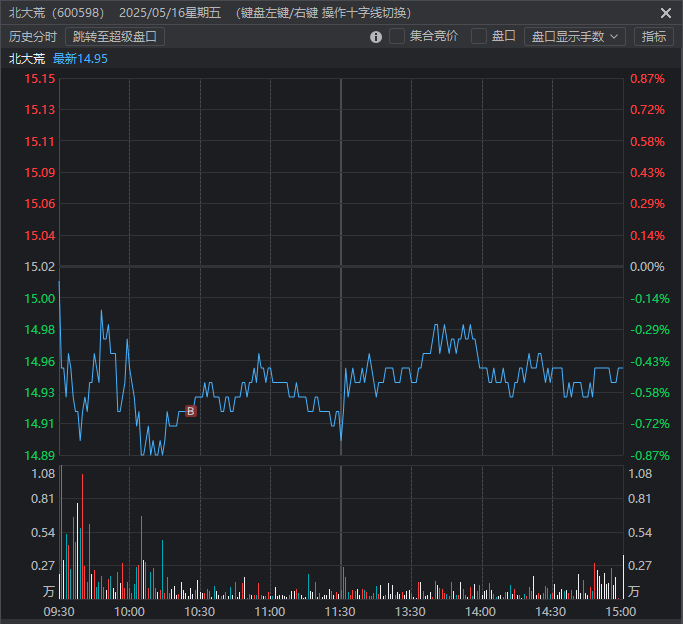
Task: Click the info icon beside 集合竞价
Action: point(376,37)
